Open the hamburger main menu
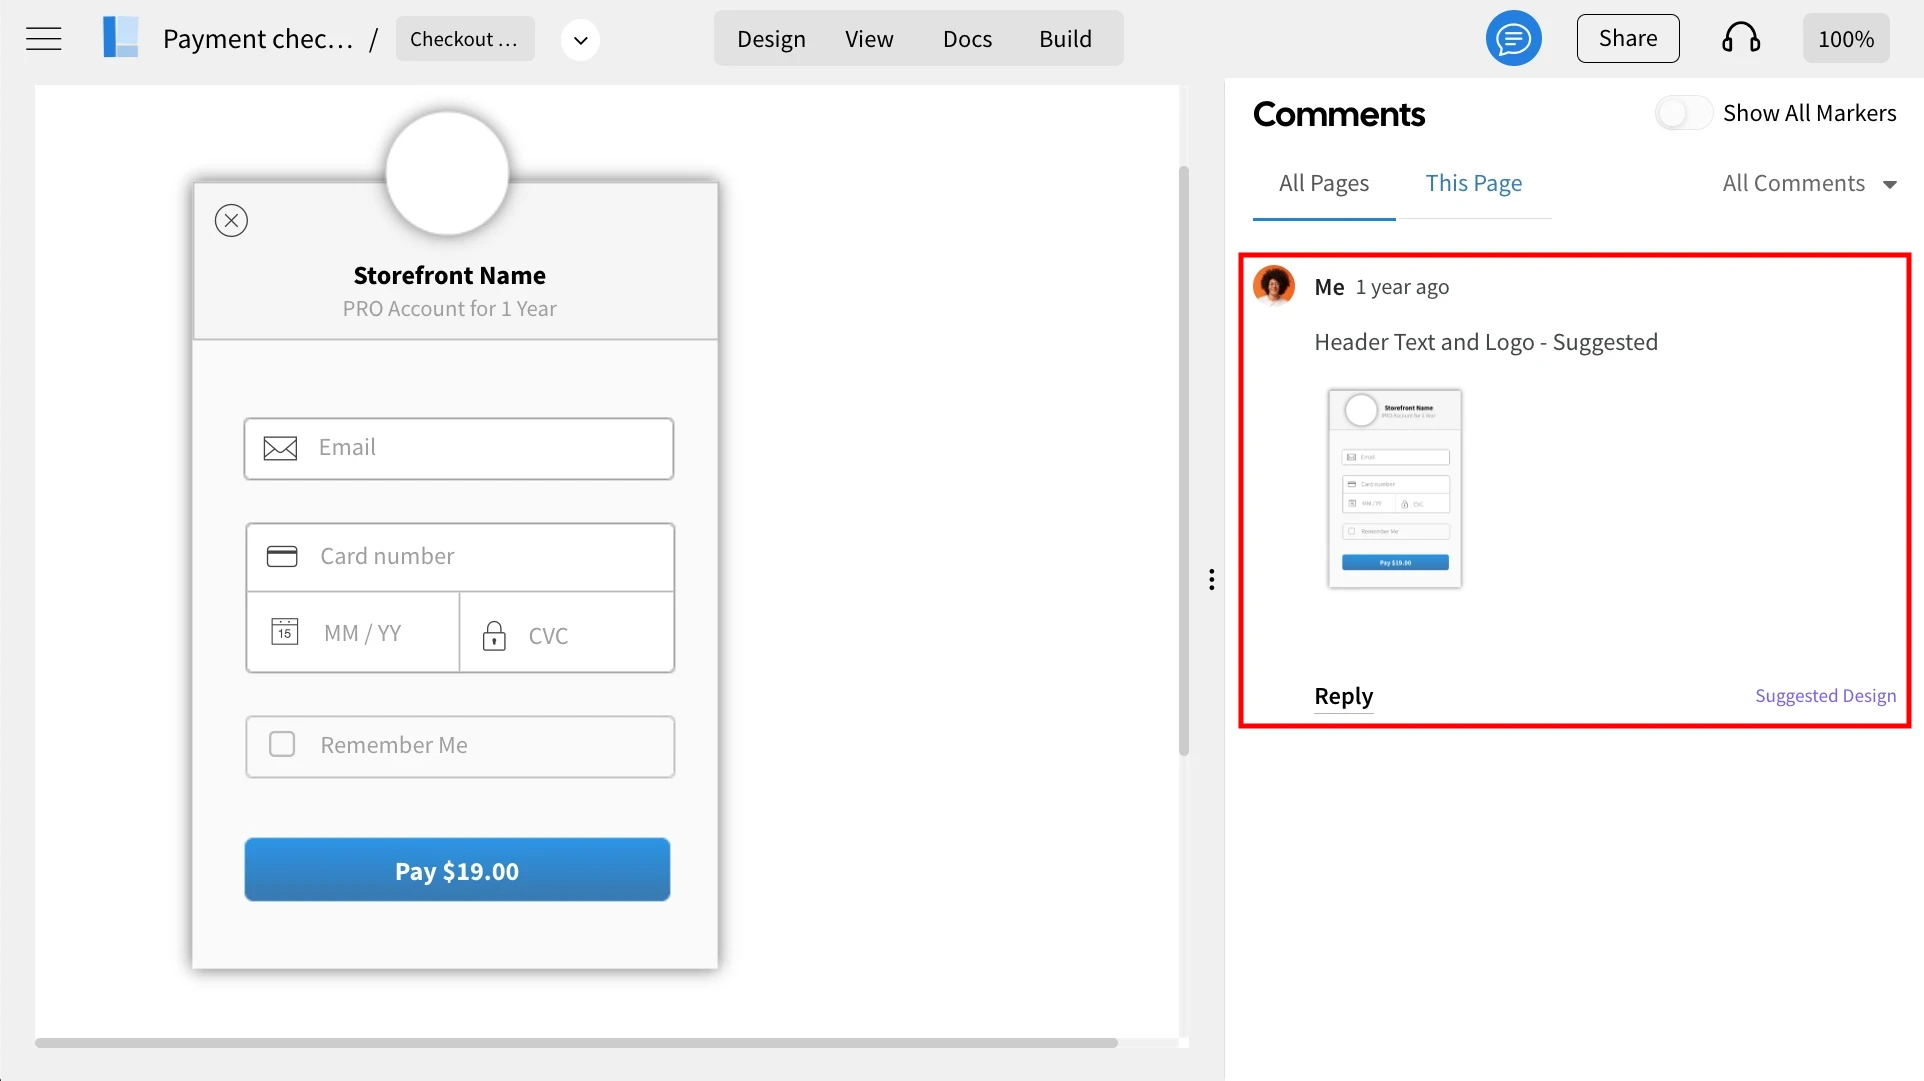Screen dimensions: 1924x1081 [43, 39]
